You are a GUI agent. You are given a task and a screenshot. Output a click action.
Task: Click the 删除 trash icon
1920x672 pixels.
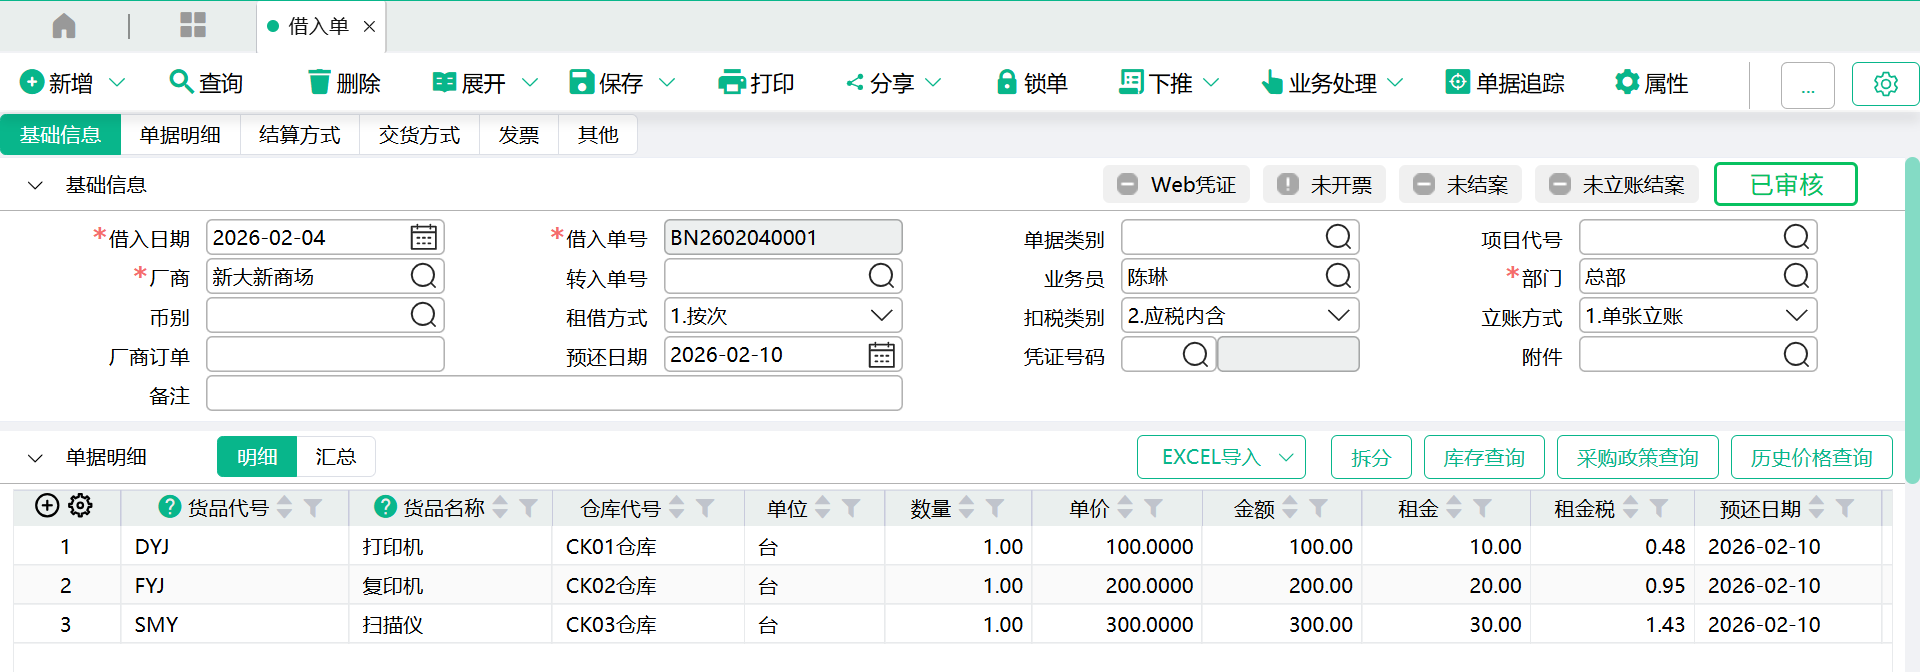(319, 82)
